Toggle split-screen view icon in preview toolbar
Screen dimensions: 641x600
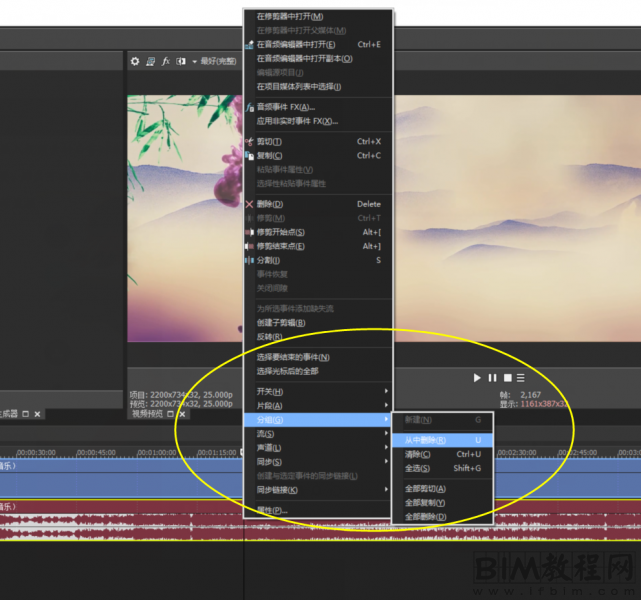[181, 61]
